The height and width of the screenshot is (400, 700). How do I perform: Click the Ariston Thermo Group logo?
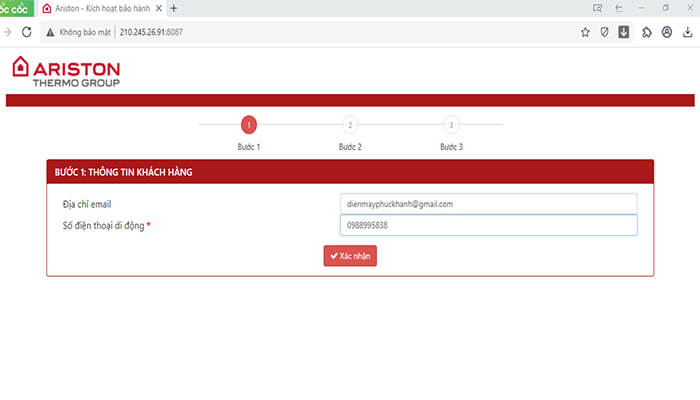click(x=66, y=71)
